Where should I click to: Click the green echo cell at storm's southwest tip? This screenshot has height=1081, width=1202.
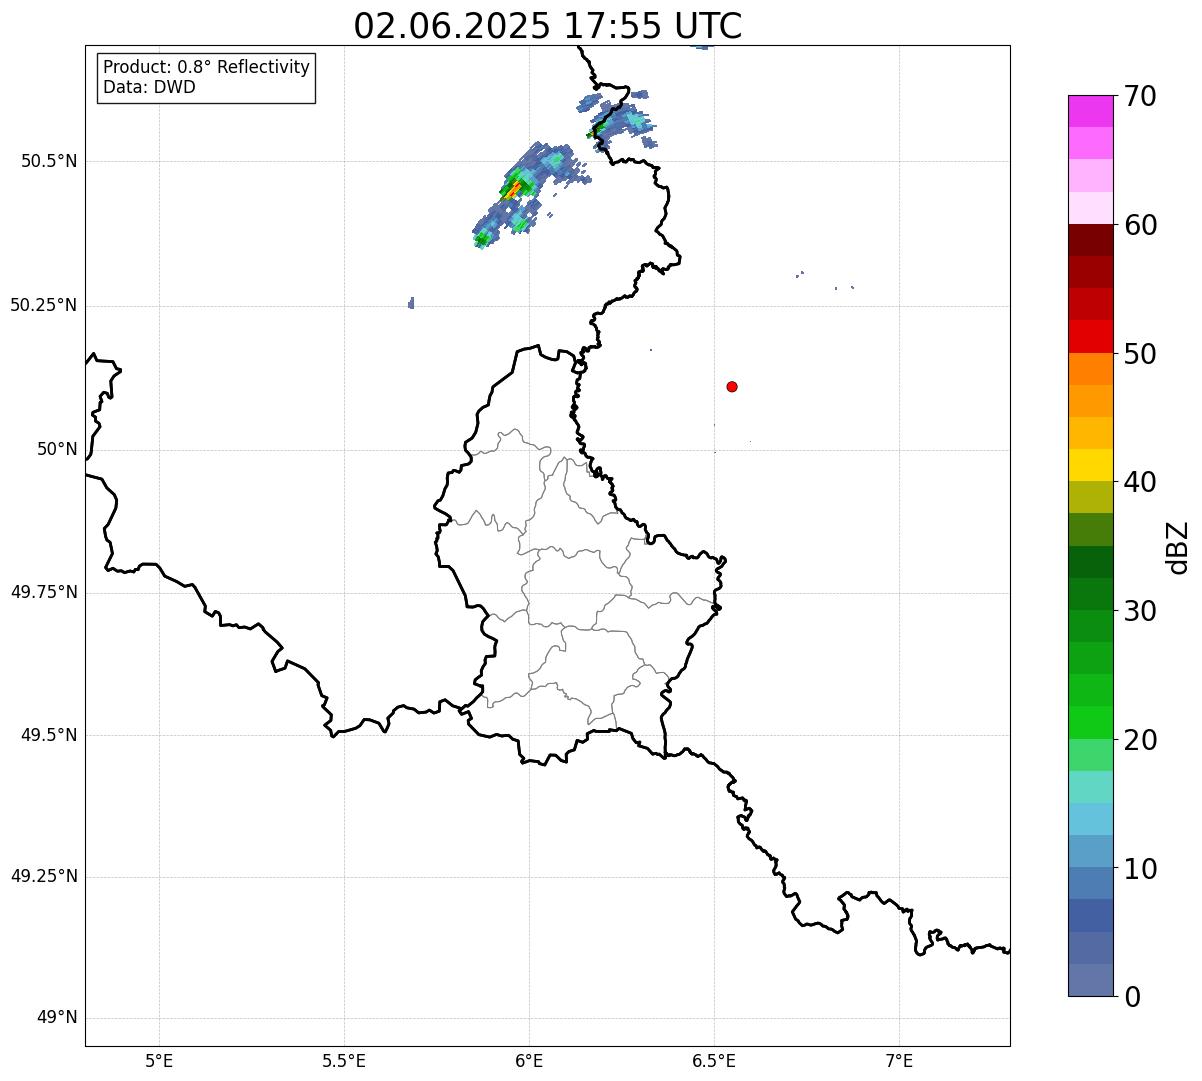coord(483,238)
